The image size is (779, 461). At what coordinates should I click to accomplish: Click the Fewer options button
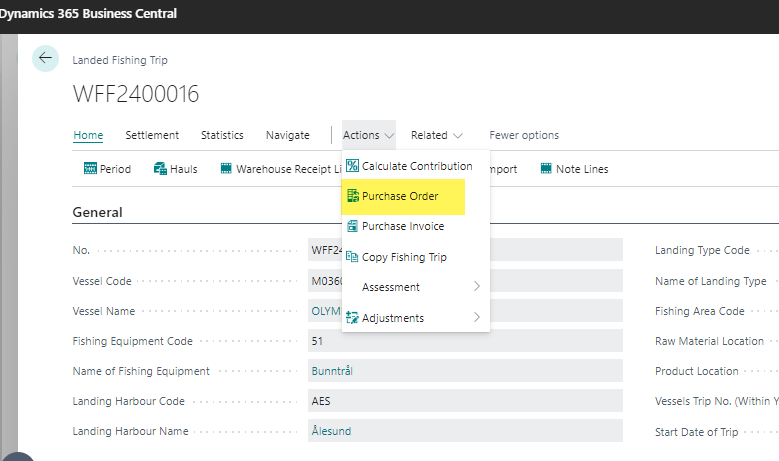point(523,135)
